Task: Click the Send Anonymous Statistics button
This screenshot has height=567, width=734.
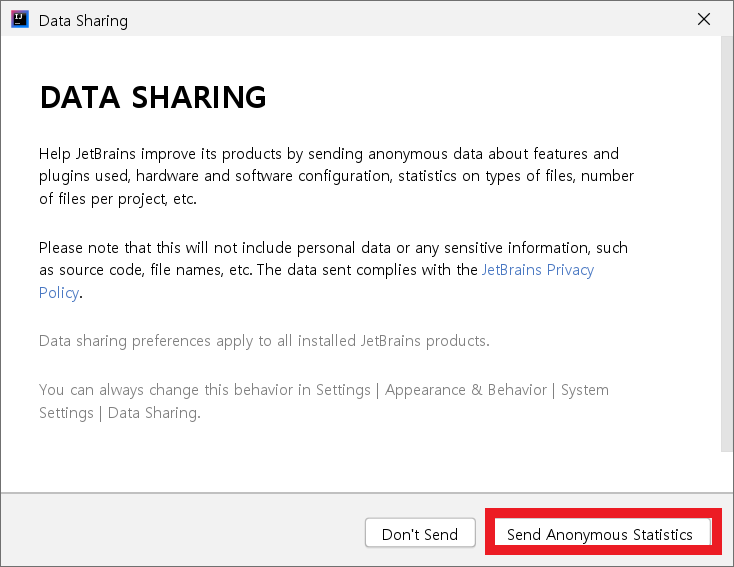Action: (603, 532)
